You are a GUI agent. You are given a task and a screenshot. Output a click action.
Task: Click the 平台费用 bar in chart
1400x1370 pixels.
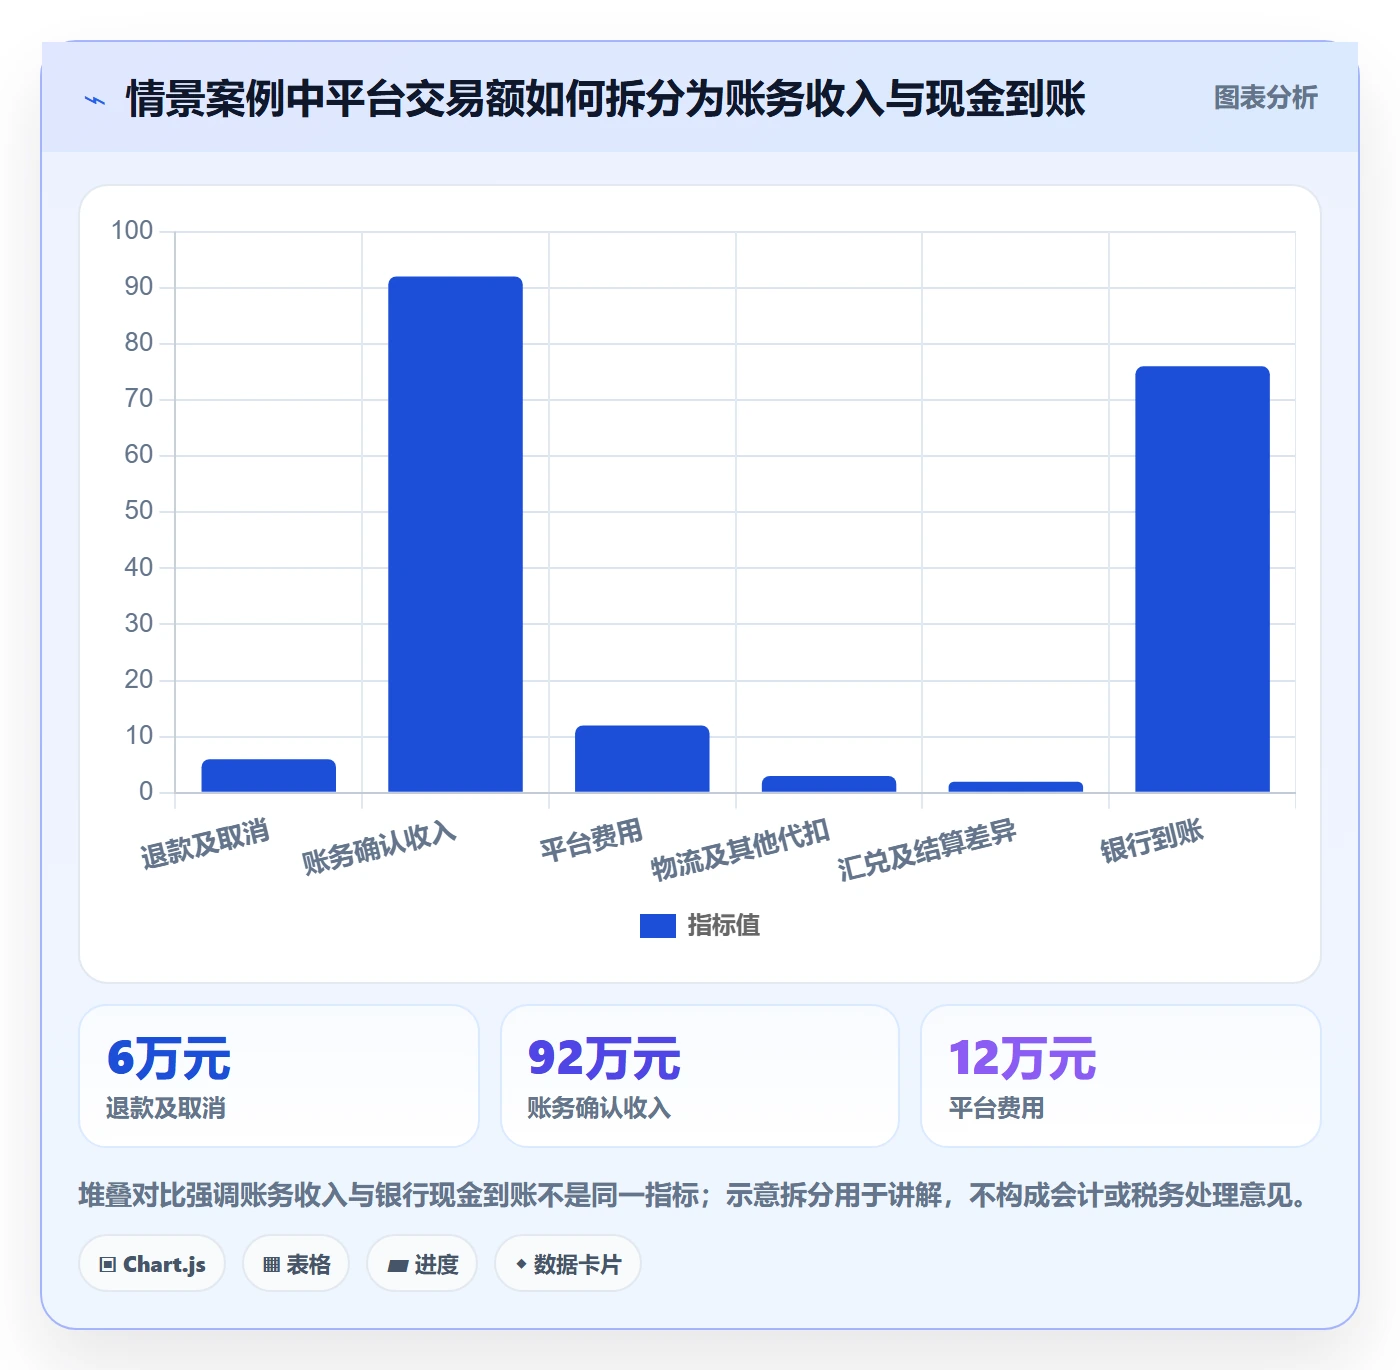(x=642, y=759)
